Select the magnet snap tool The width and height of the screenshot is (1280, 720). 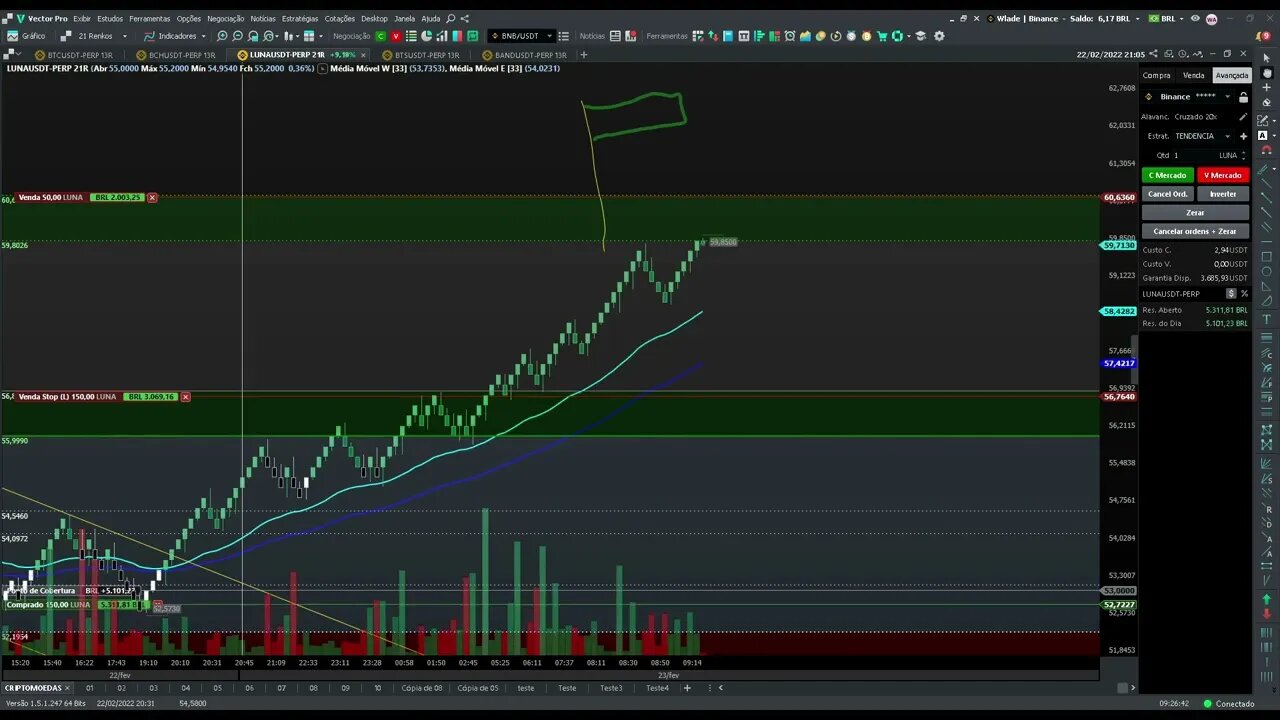[1266, 150]
